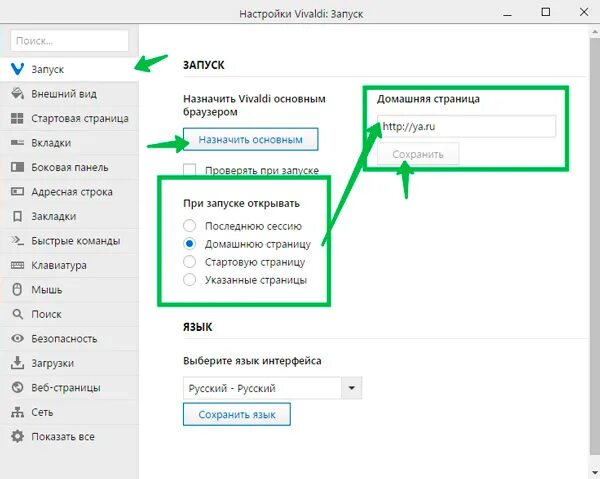Click the Vivaldi logo icon beside Запуск
The width and height of the screenshot is (600, 479).
tap(17, 69)
